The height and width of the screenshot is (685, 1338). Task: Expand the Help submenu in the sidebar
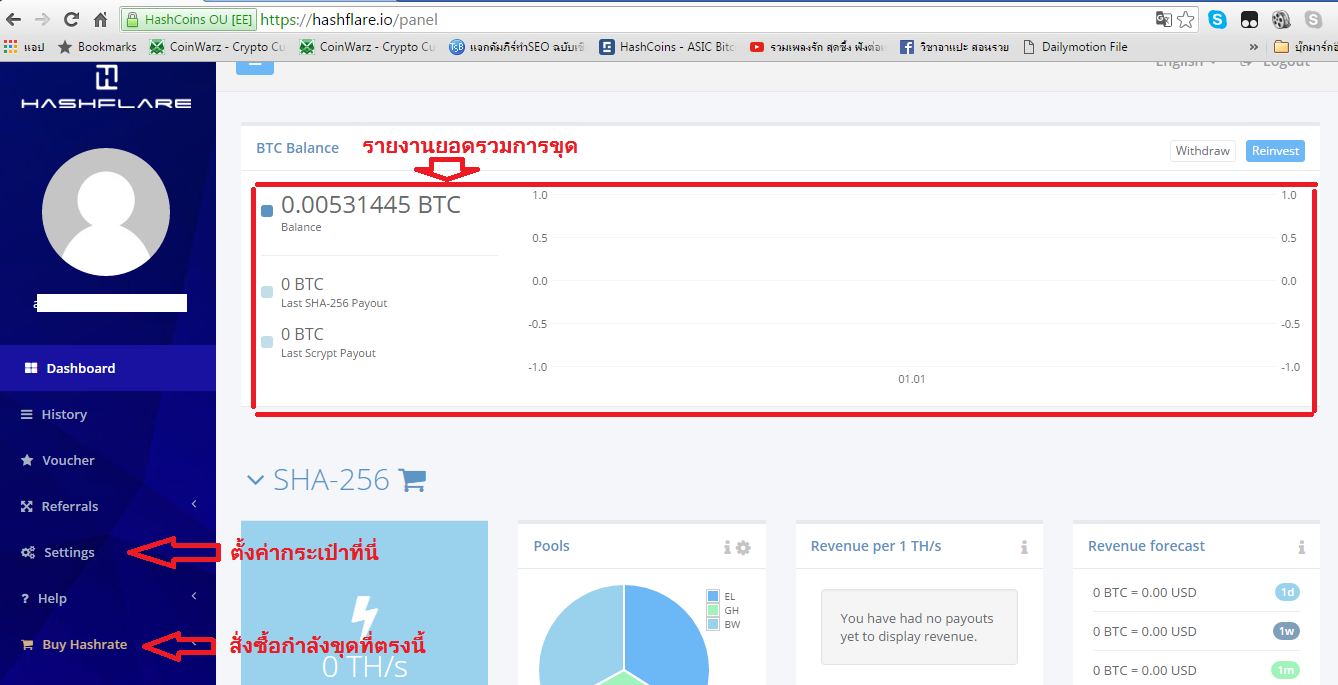click(x=194, y=597)
